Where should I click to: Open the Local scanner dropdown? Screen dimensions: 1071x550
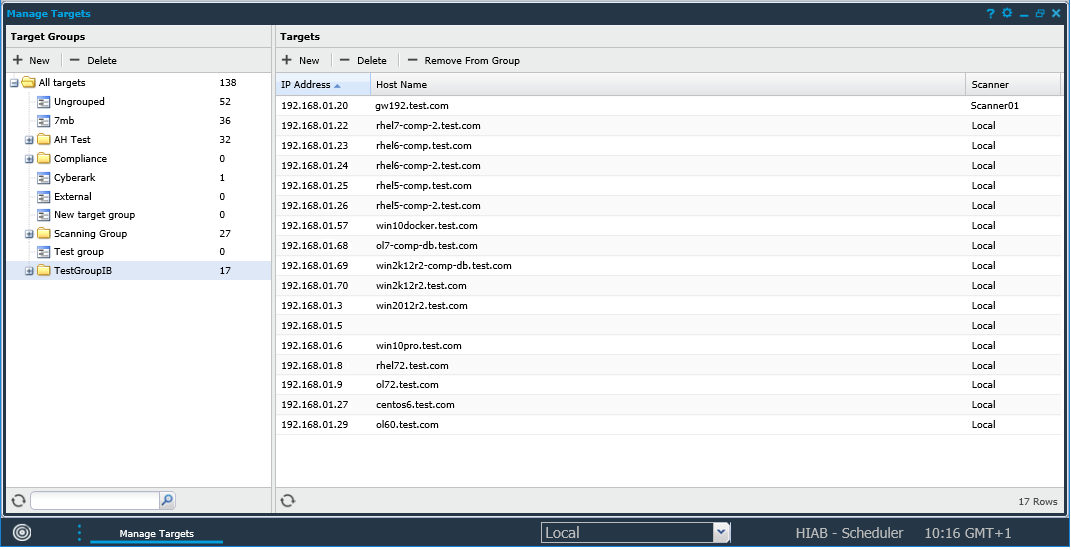coord(721,533)
